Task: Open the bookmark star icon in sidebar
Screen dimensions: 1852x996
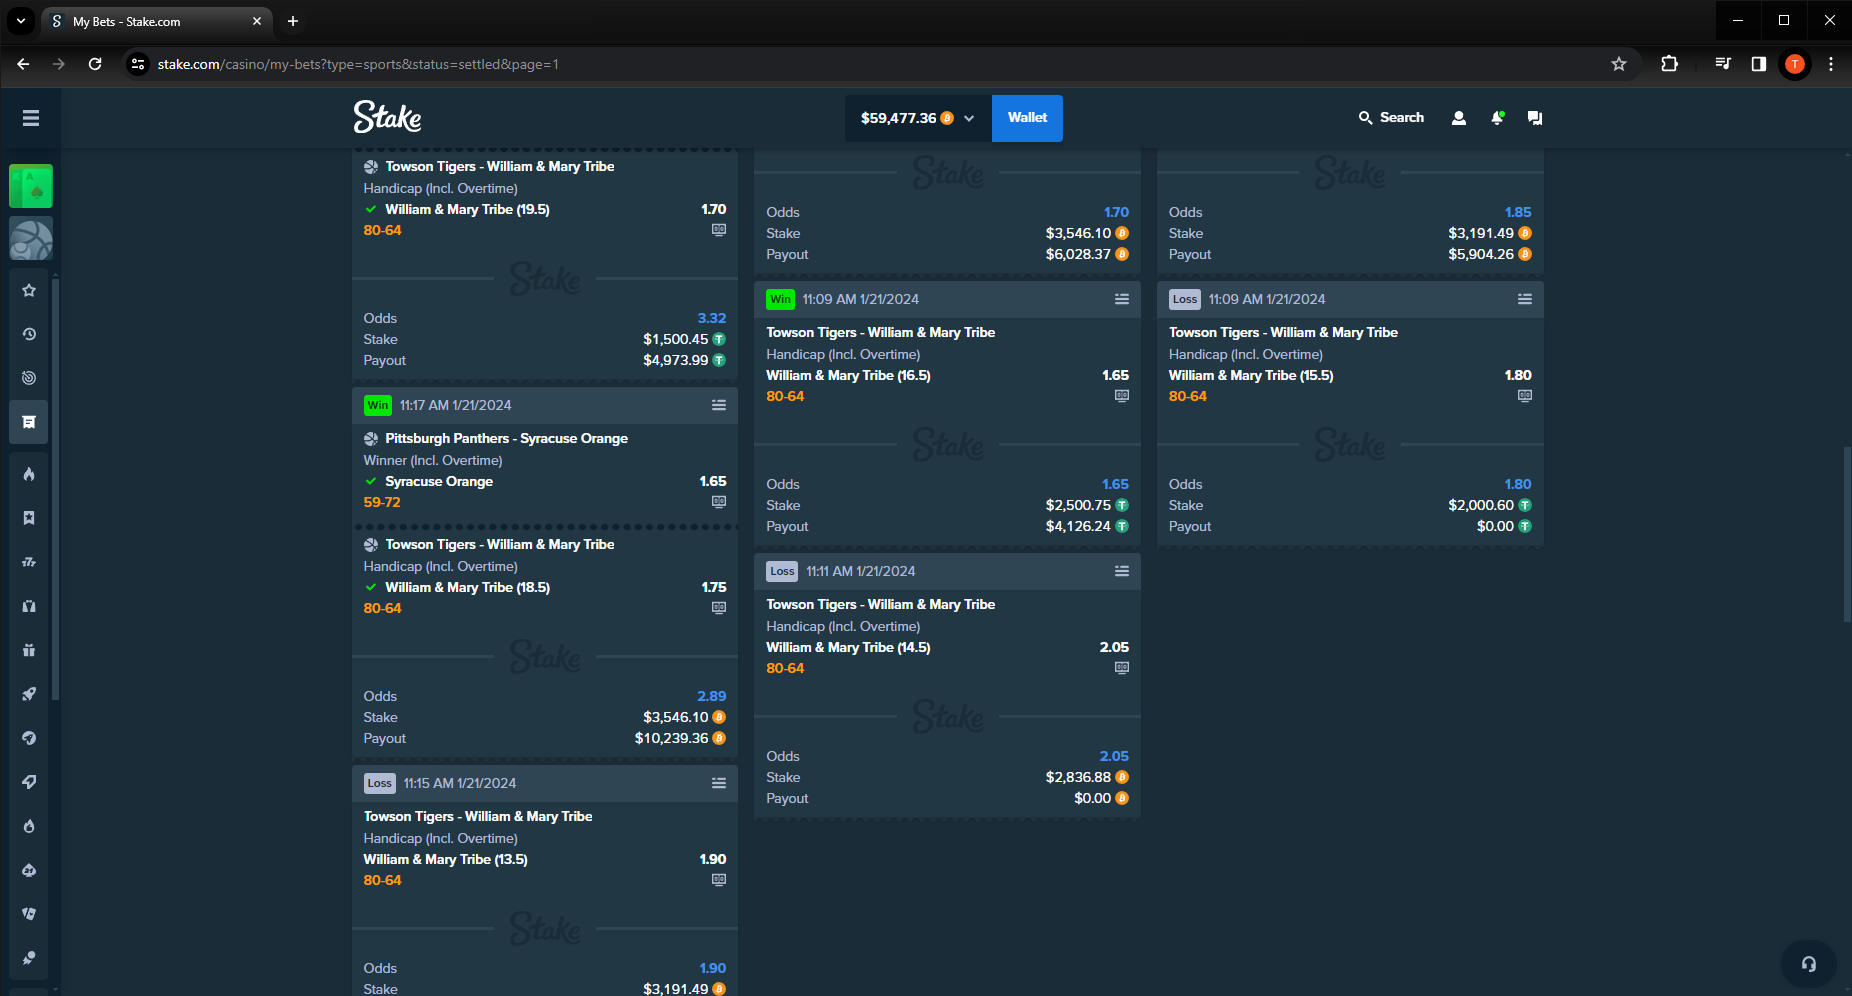Action: click(29, 518)
